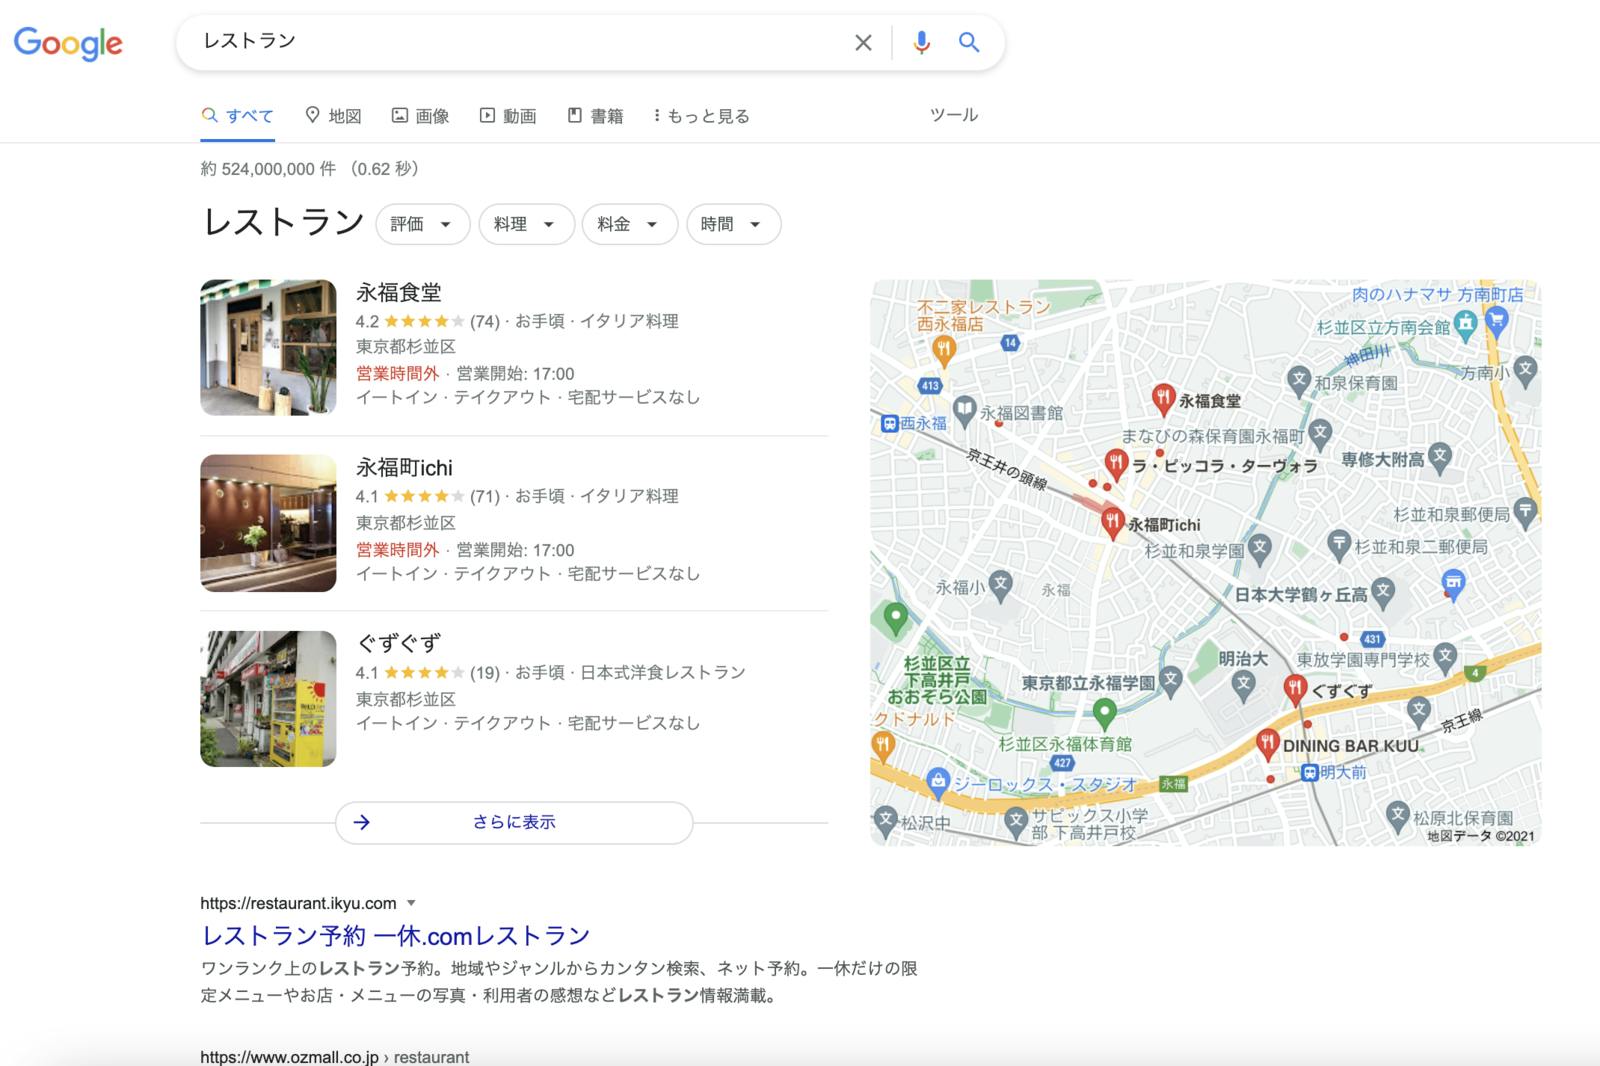The image size is (1600, 1066).
Task: Click the 永福食堂 red map pin
Action: tap(1162, 399)
